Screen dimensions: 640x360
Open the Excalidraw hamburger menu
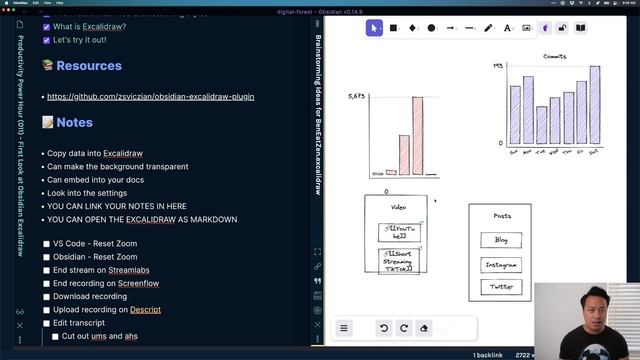pos(344,328)
